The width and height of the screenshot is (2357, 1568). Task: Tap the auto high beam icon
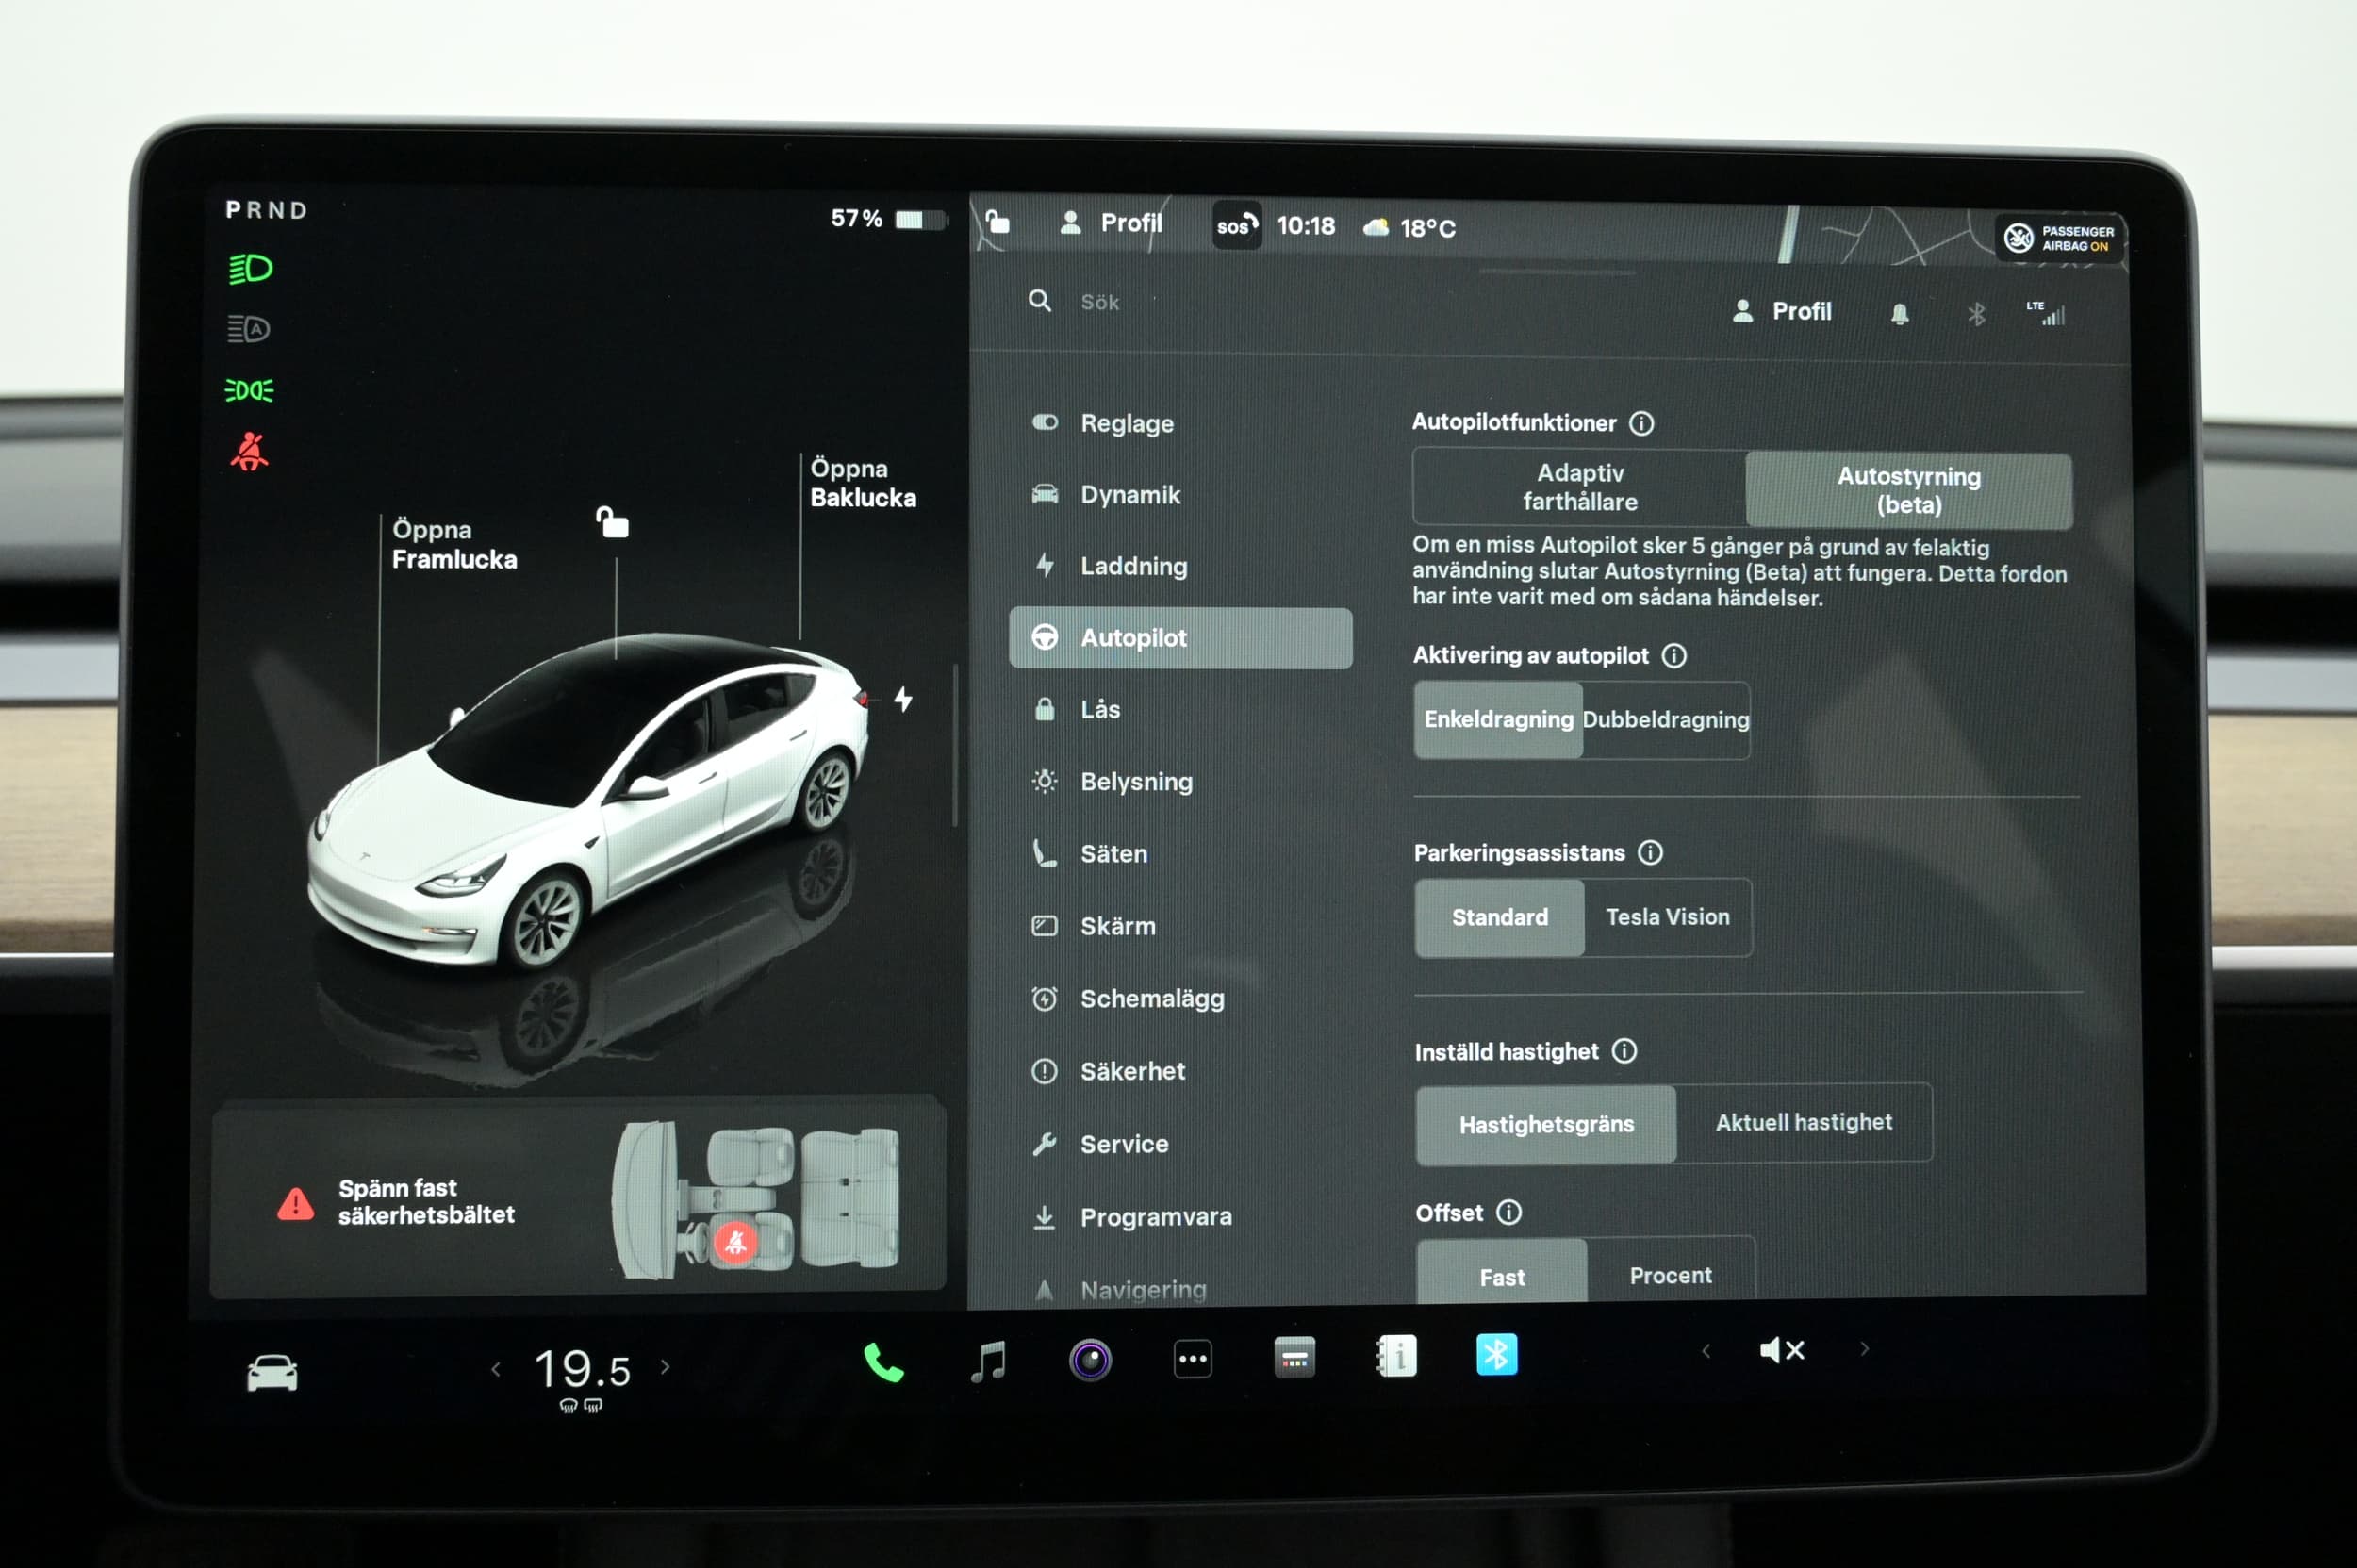(x=248, y=328)
